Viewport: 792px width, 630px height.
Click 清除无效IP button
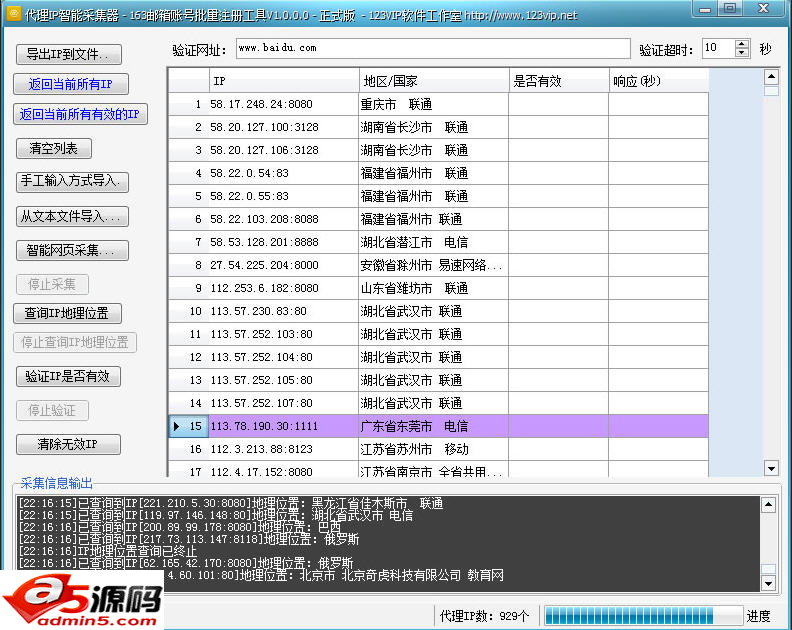point(68,444)
